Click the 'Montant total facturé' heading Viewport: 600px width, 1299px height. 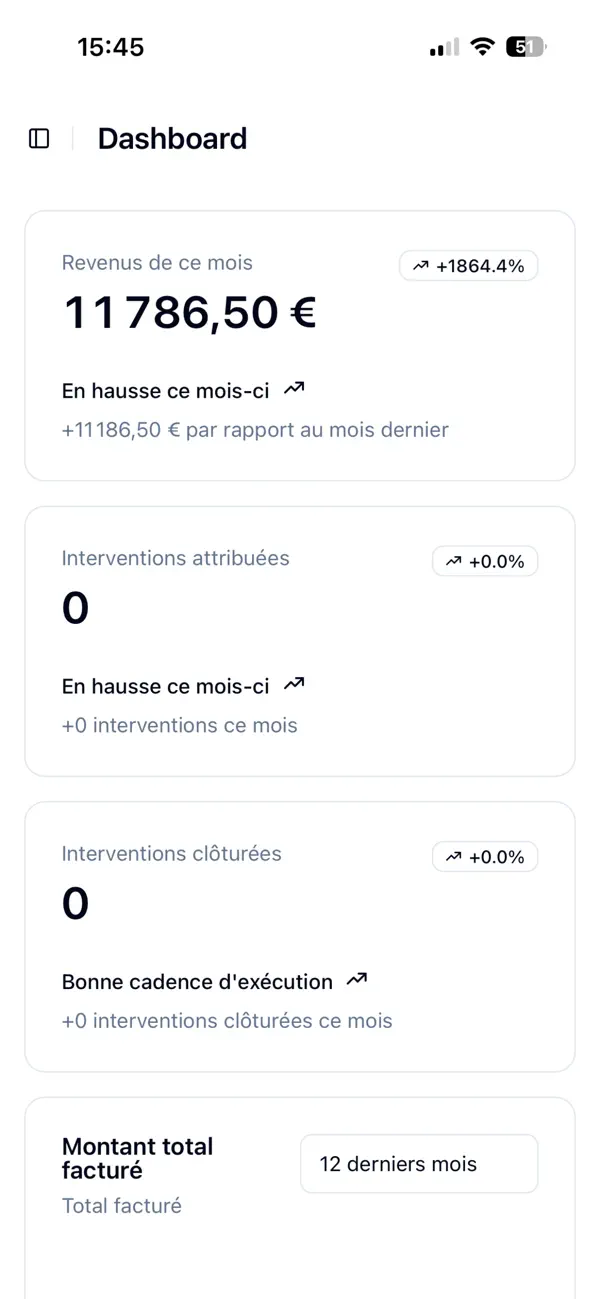pos(138,1158)
